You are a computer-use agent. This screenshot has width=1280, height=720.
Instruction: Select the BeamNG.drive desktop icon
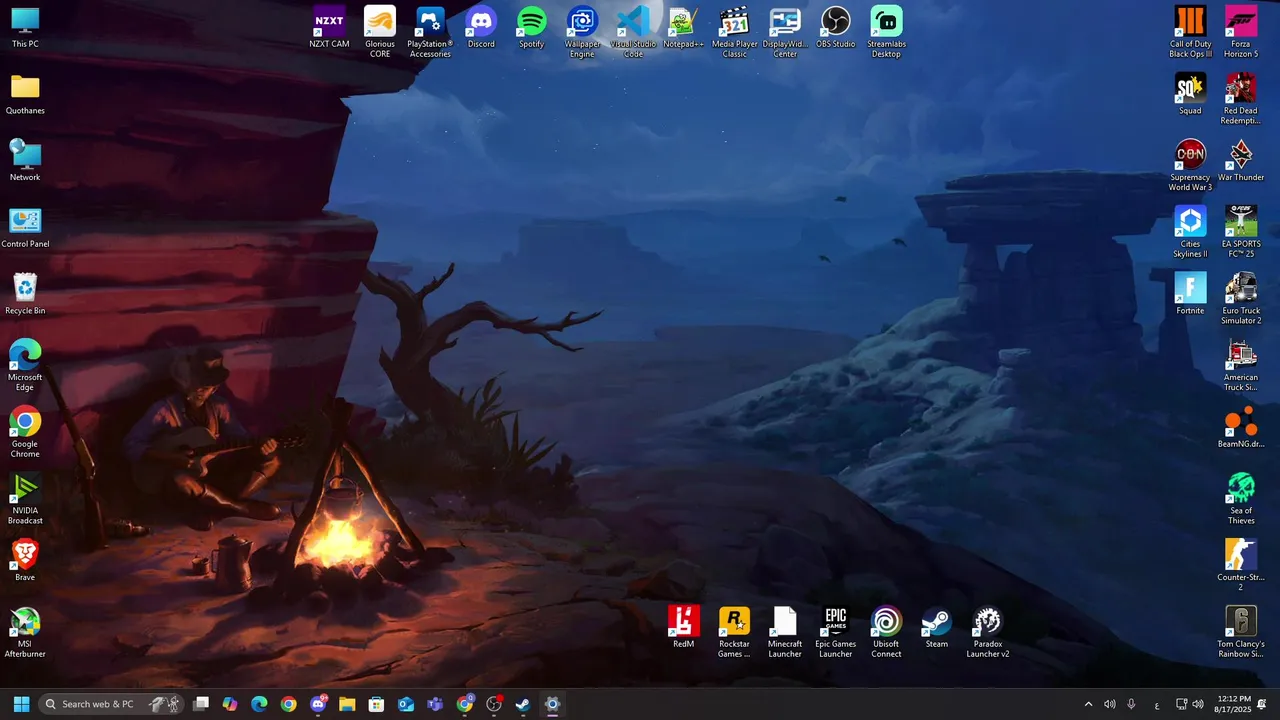(1241, 427)
